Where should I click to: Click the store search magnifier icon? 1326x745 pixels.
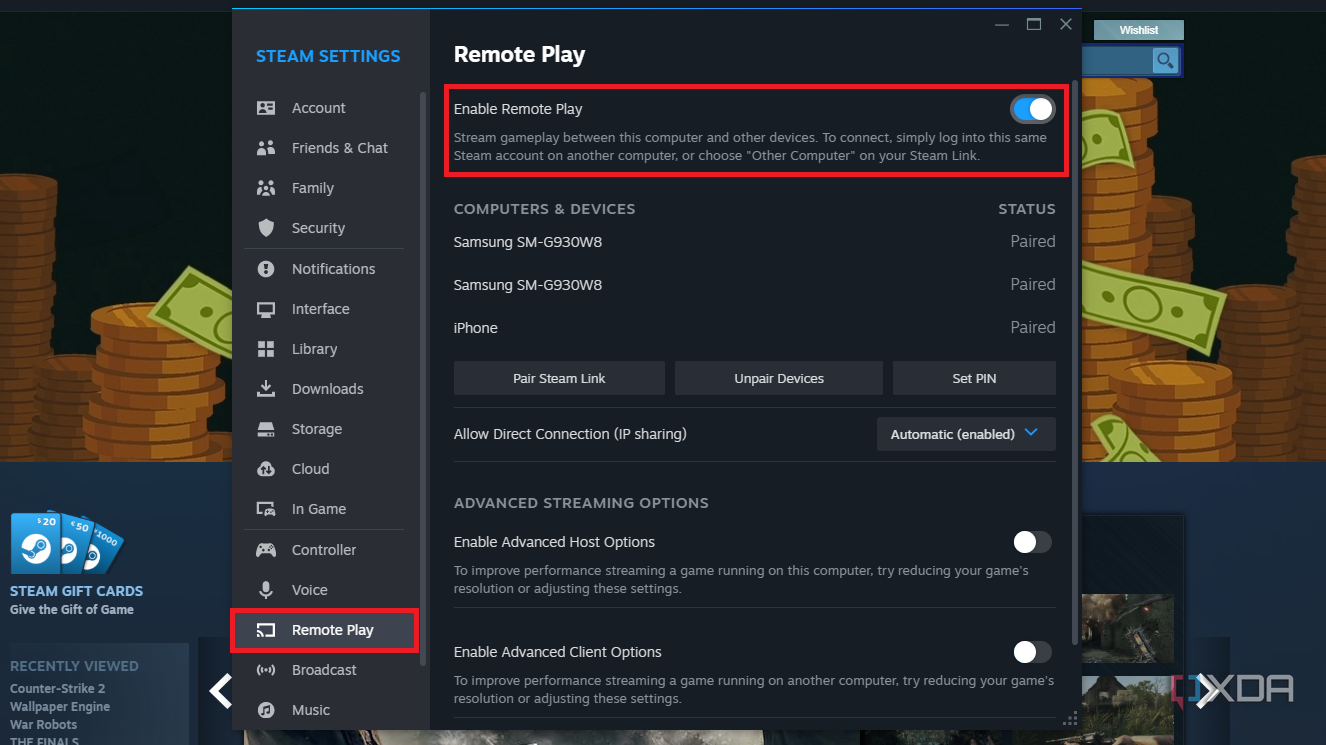(1164, 61)
